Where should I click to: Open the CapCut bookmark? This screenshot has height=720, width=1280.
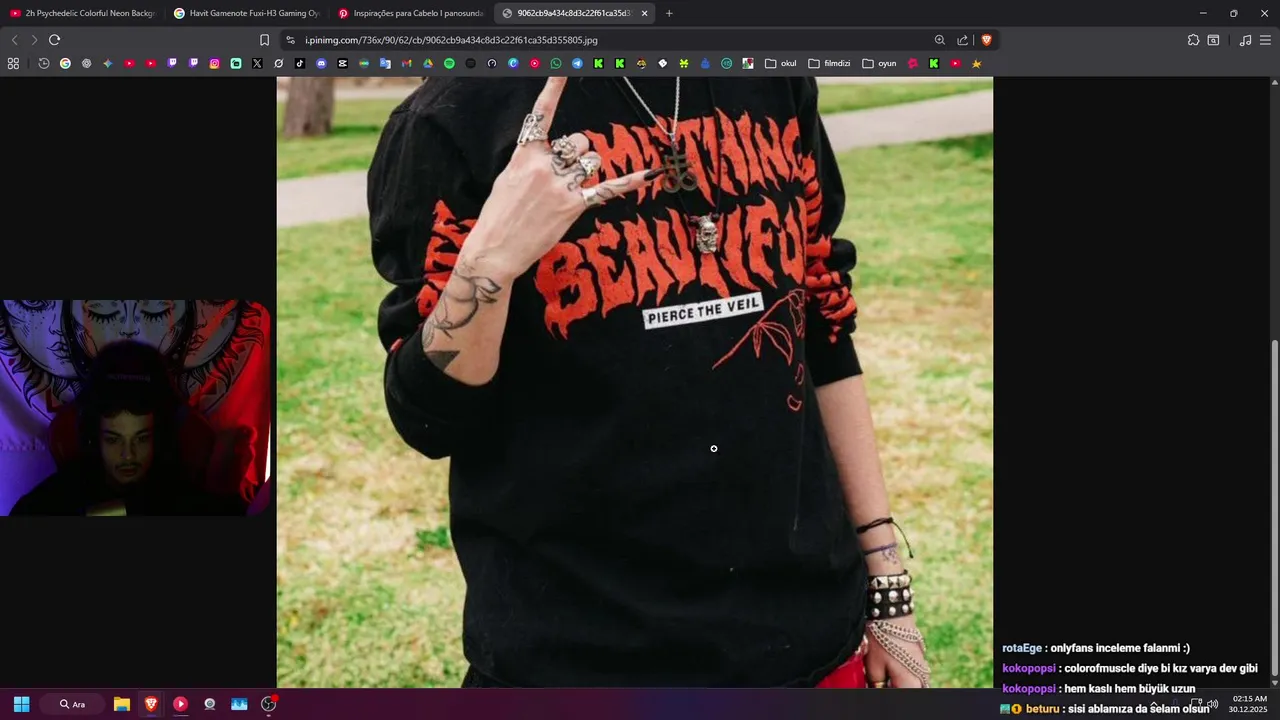coord(342,63)
